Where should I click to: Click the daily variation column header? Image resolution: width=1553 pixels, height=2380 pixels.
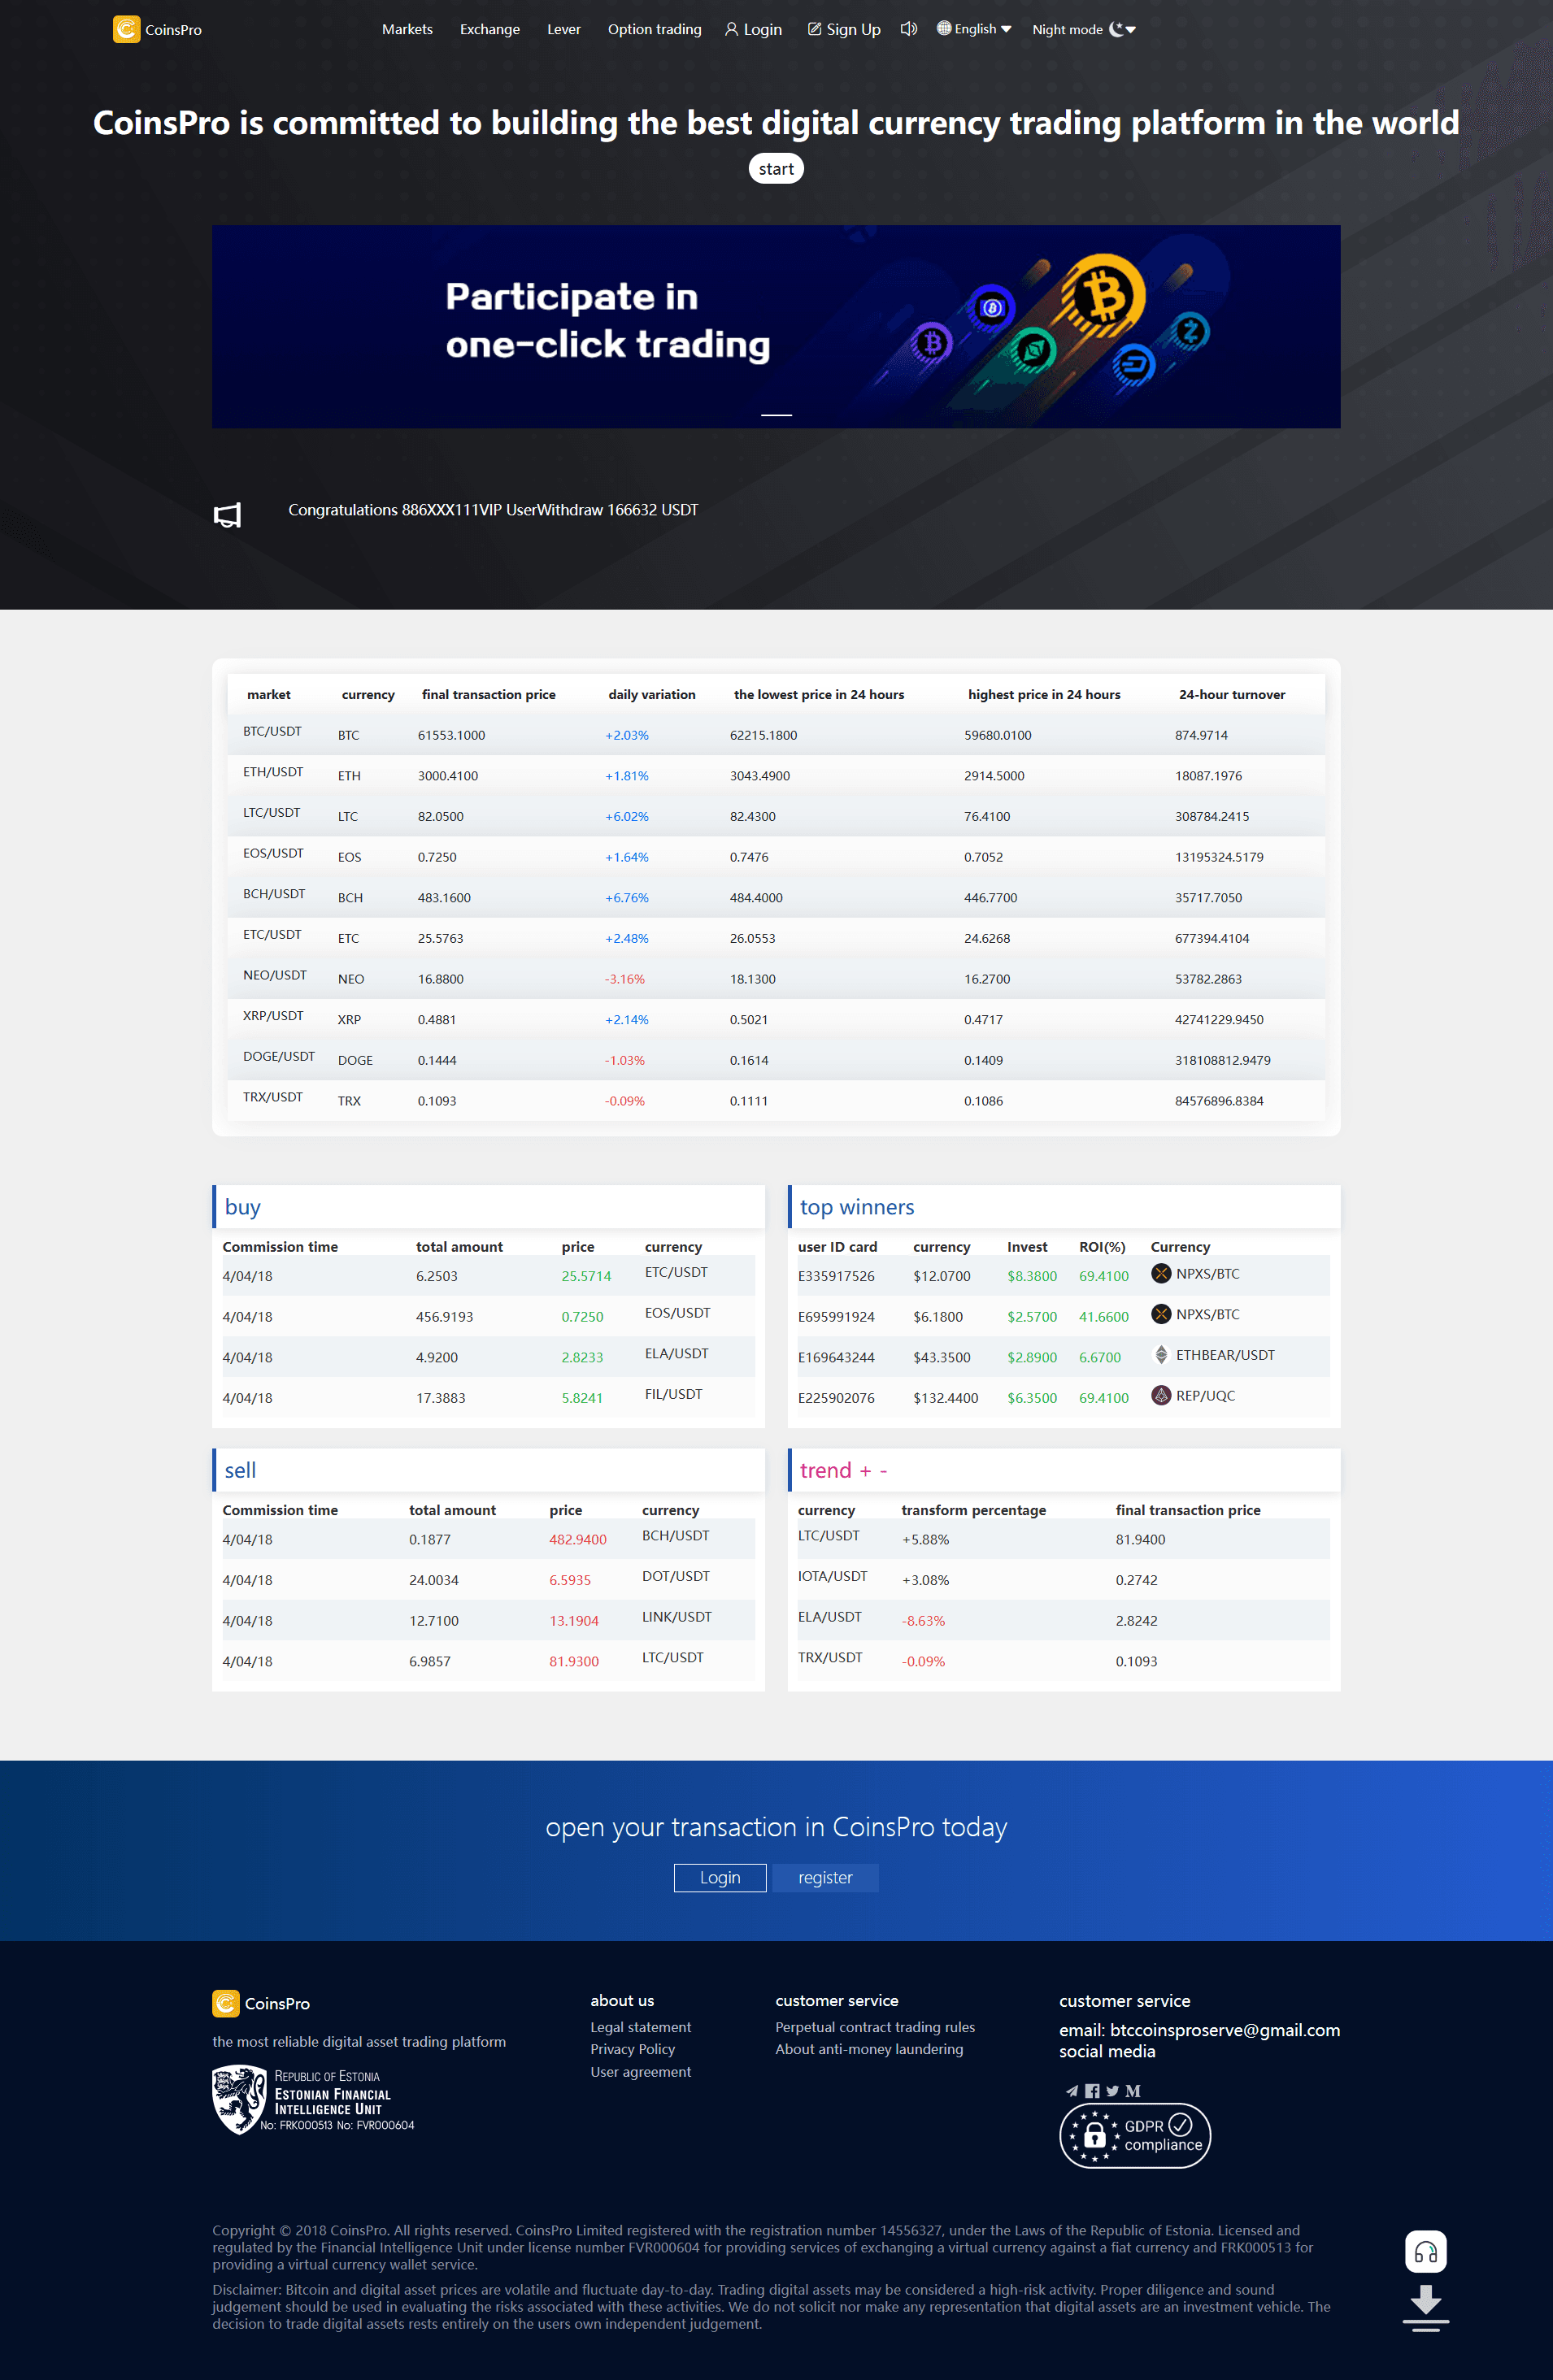652,694
